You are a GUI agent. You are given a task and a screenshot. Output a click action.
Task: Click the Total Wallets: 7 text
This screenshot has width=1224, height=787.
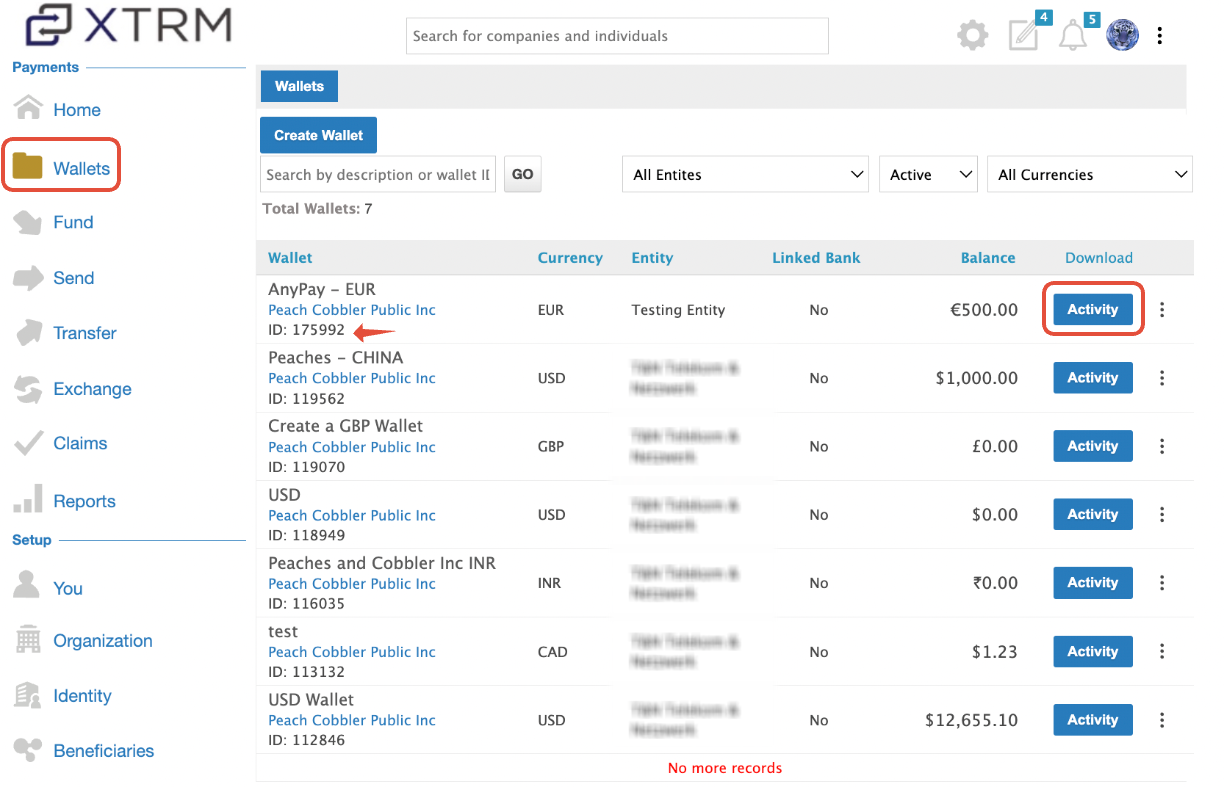317,209
